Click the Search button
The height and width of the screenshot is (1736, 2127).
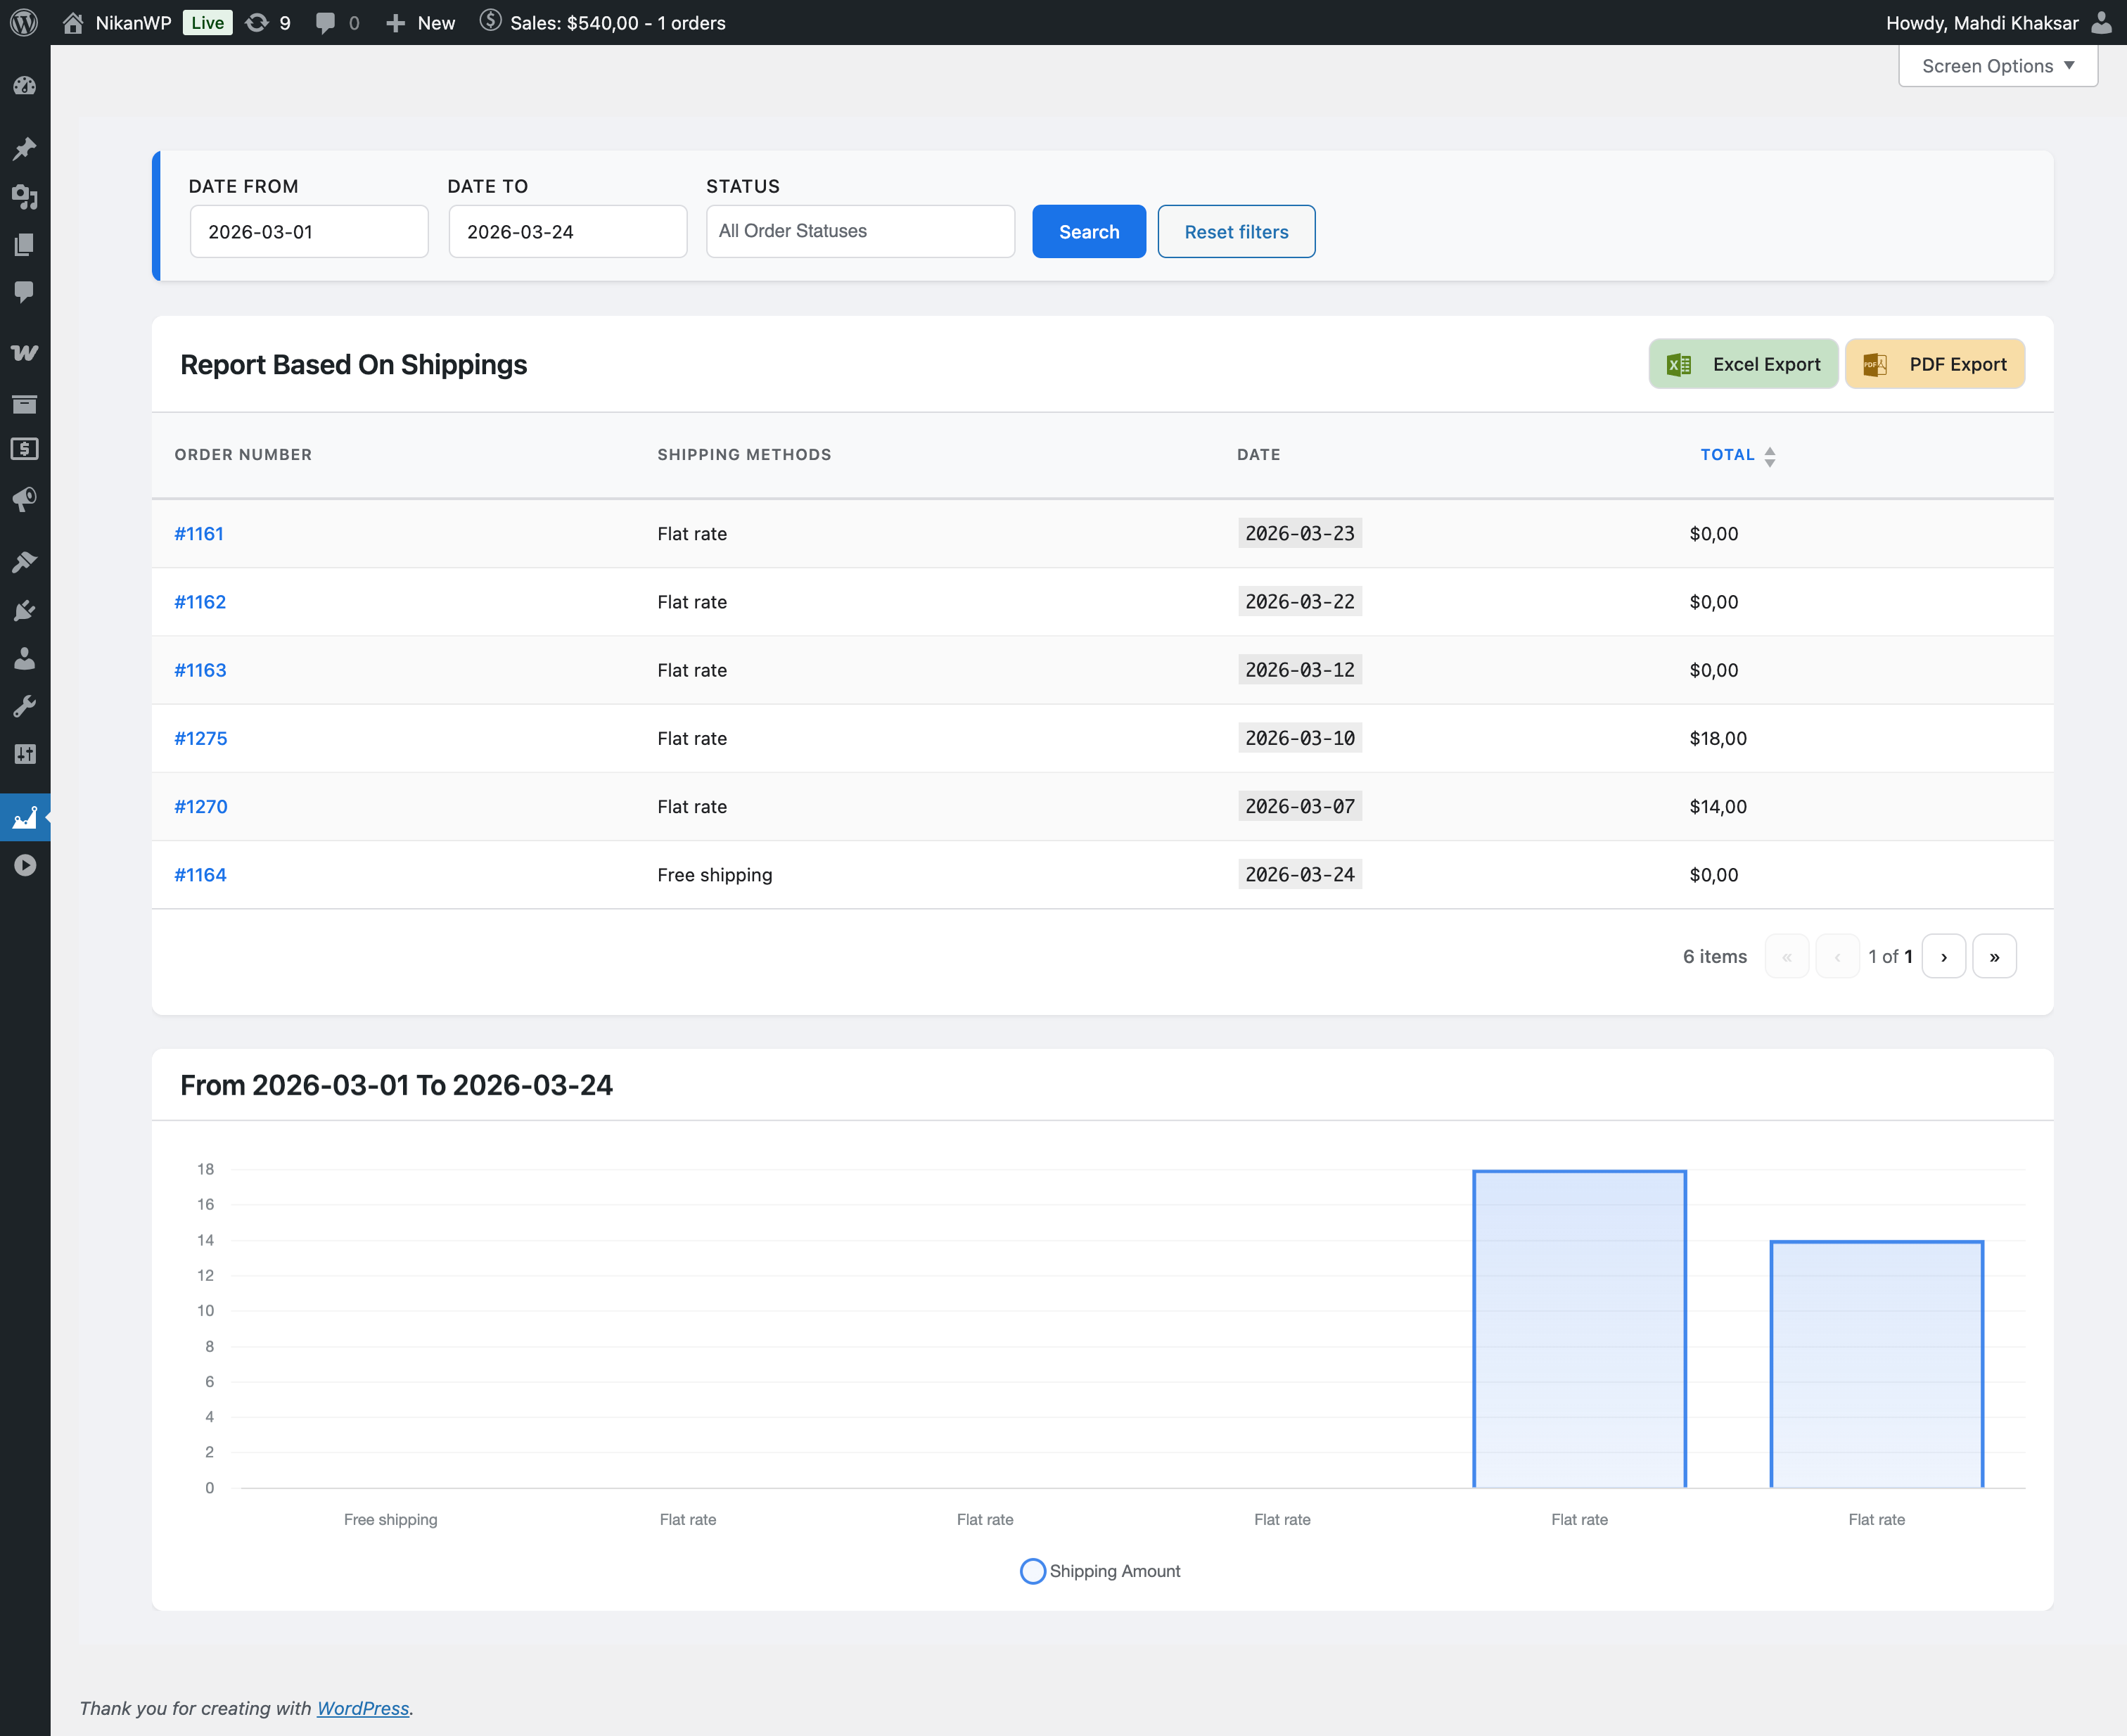point(1088,232)
